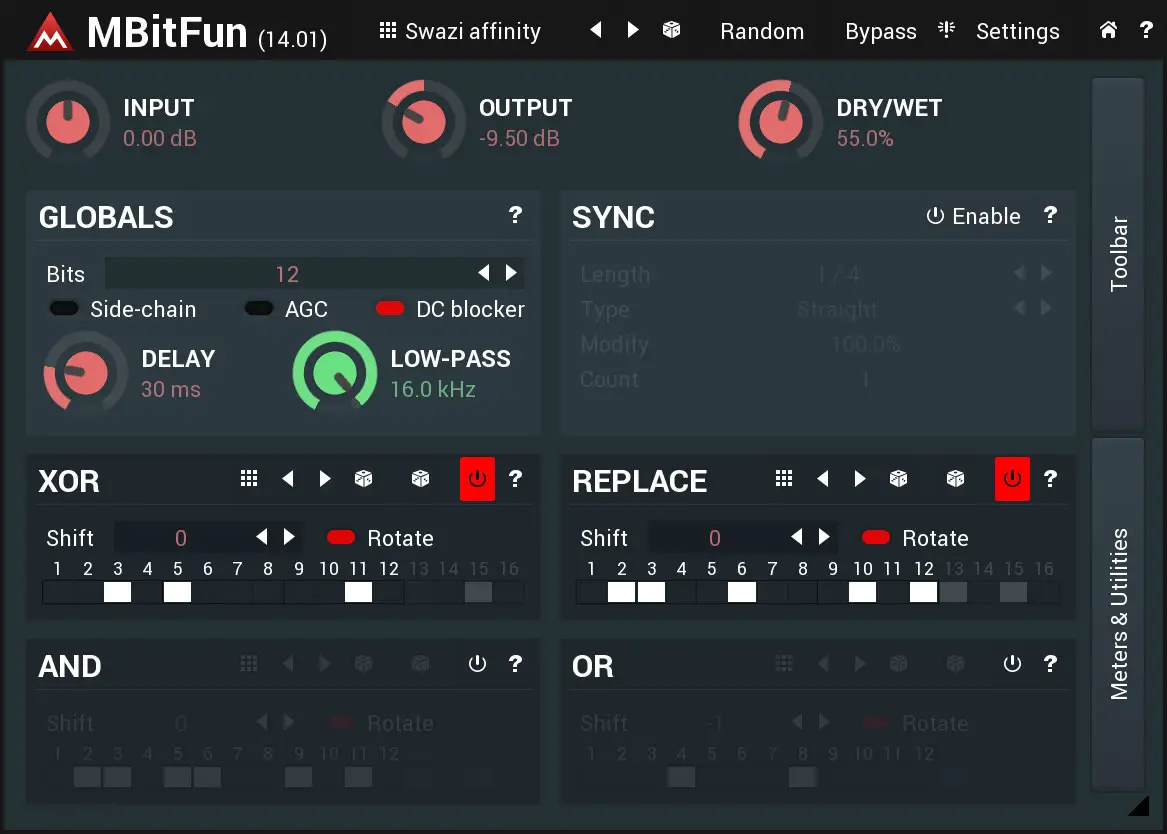
Task: Open the REPLACE section preset grid icon
Action: click(784, 481)
